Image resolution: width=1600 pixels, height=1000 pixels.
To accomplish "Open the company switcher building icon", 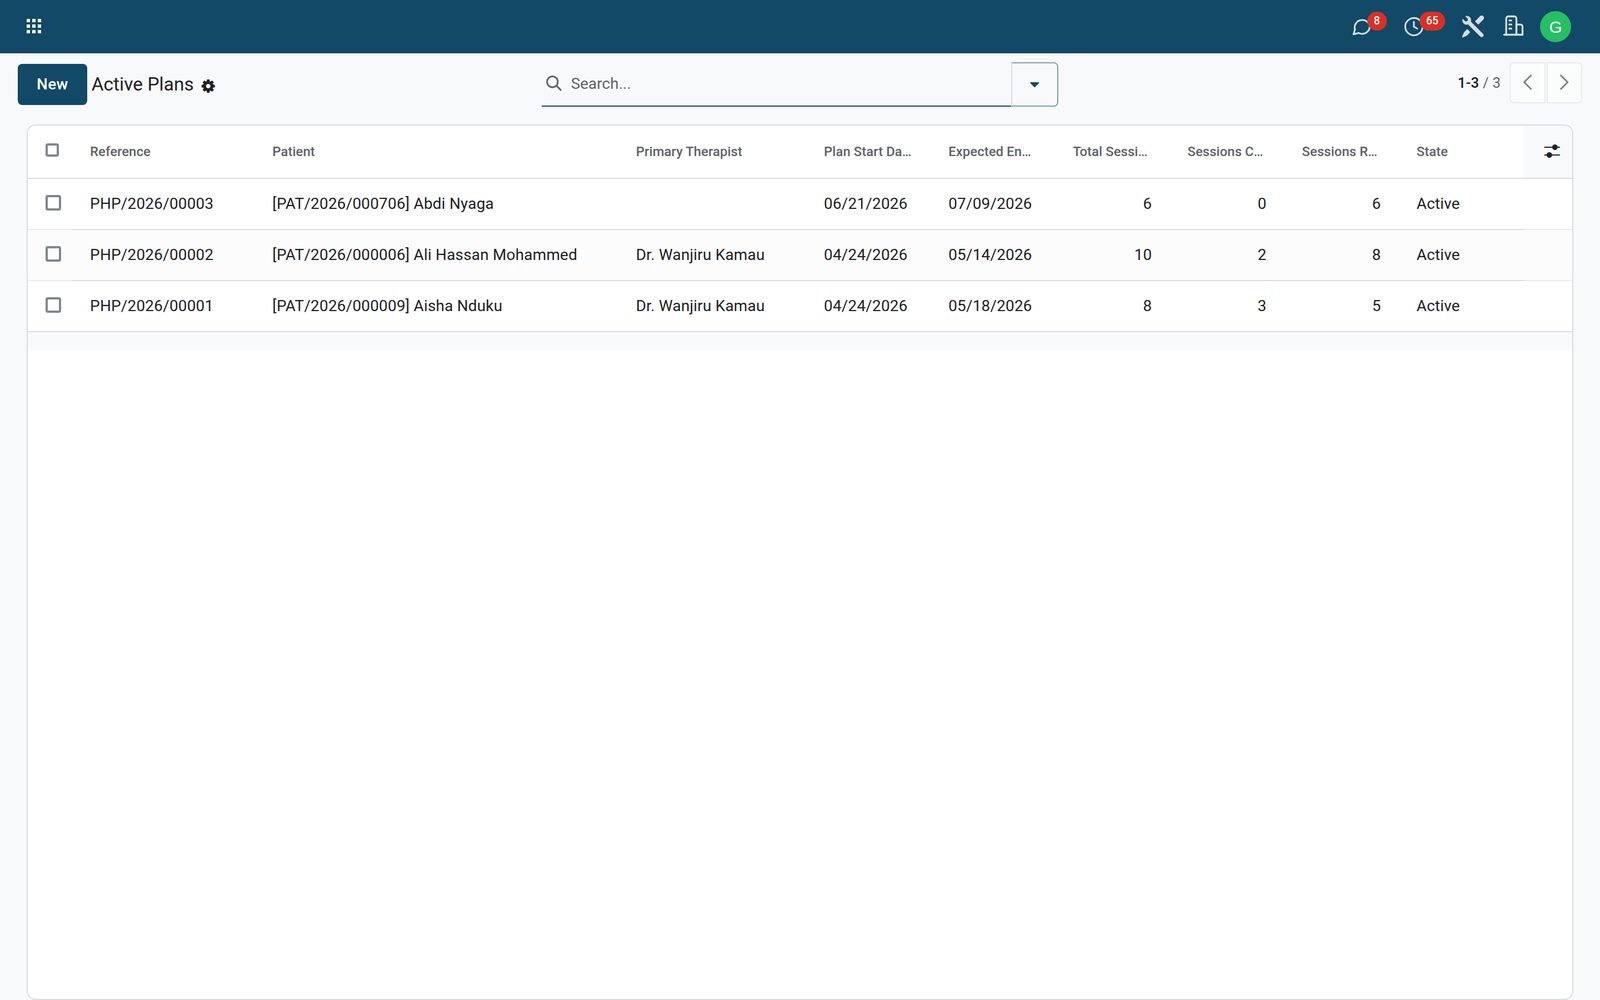I will [1514, 26].
